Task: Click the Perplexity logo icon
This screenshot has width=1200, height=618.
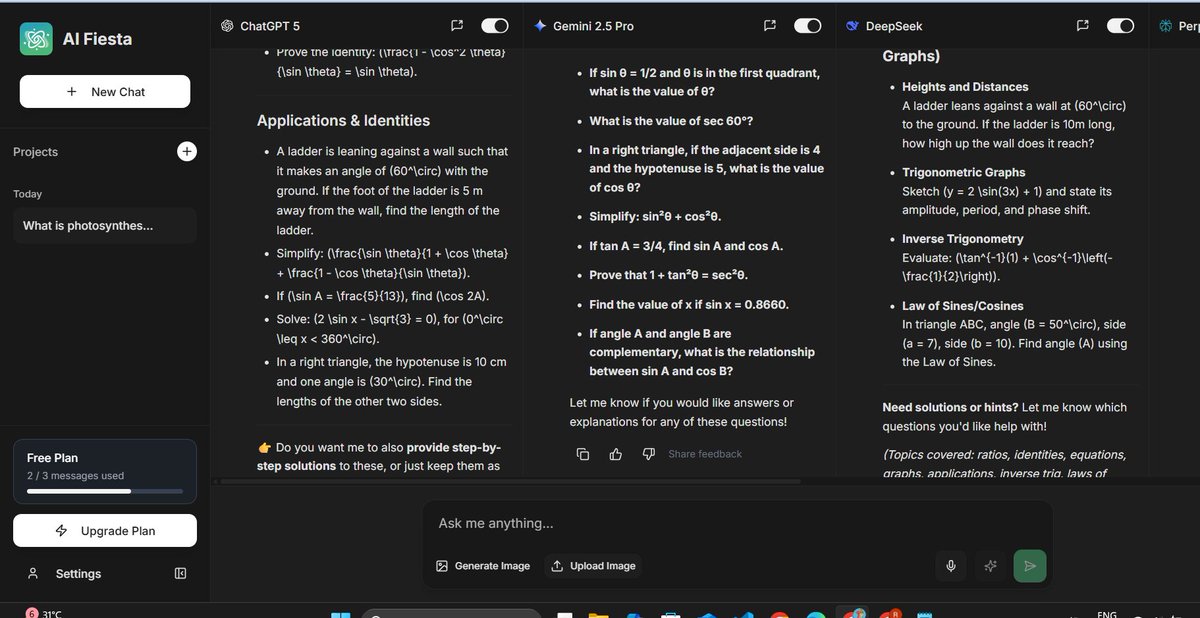Action: click(x=1166, y=26)
